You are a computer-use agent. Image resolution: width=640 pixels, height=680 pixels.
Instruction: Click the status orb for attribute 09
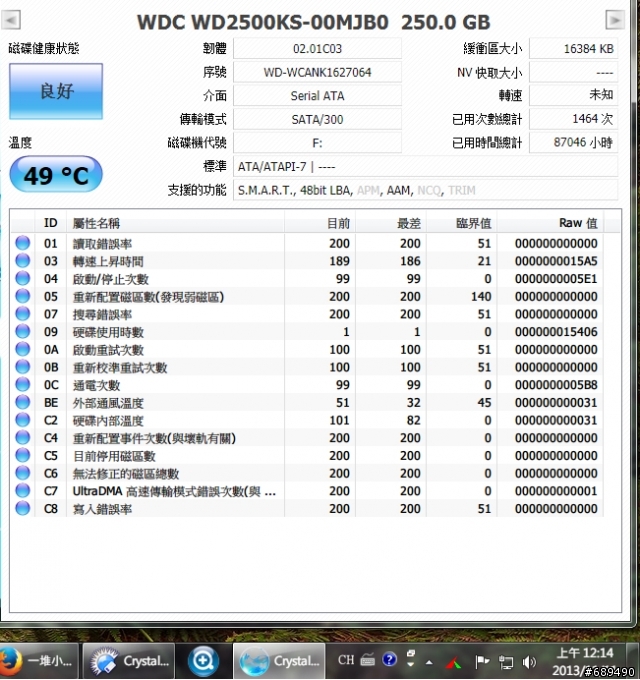(23, 331)
